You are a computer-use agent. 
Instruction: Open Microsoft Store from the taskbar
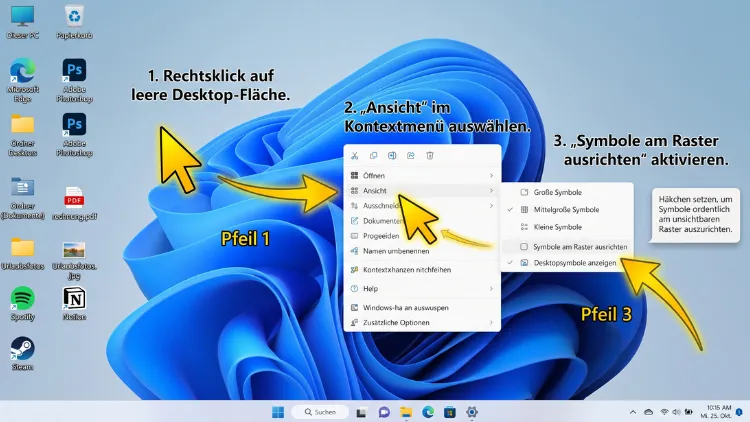click(450, 412)
